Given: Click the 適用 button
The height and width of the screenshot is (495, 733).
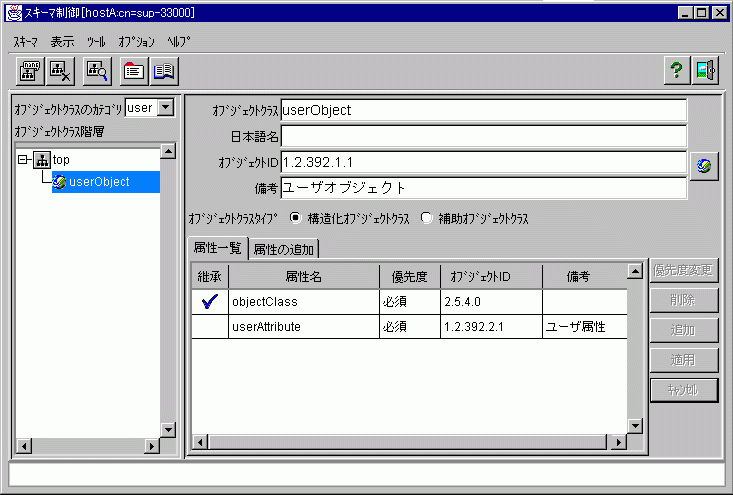Looking at the screenshot, I should coord(683,360).
